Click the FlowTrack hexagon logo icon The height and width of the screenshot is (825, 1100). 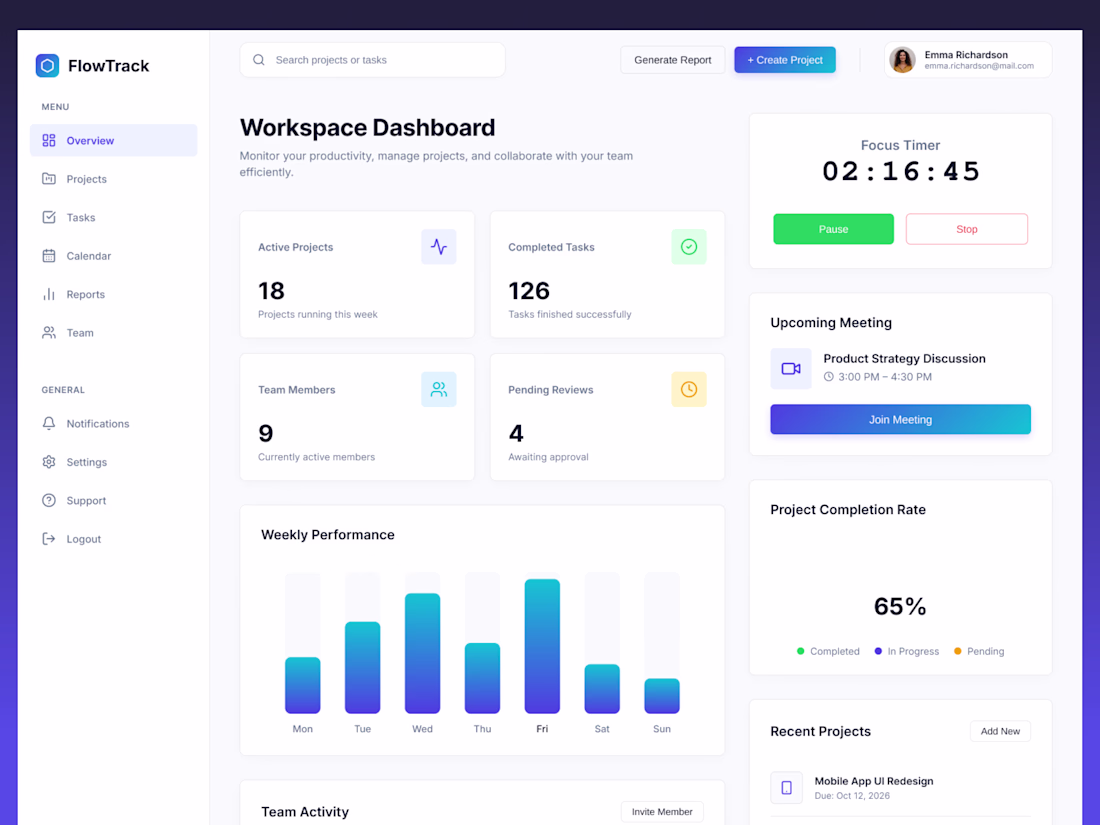[48, 66]
